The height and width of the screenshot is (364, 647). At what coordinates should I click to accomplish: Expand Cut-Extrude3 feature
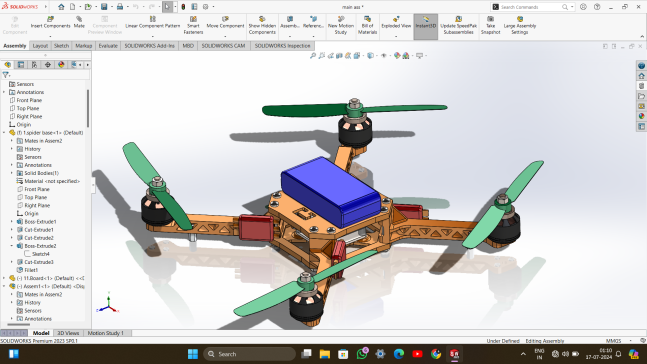tap(12, 262)
